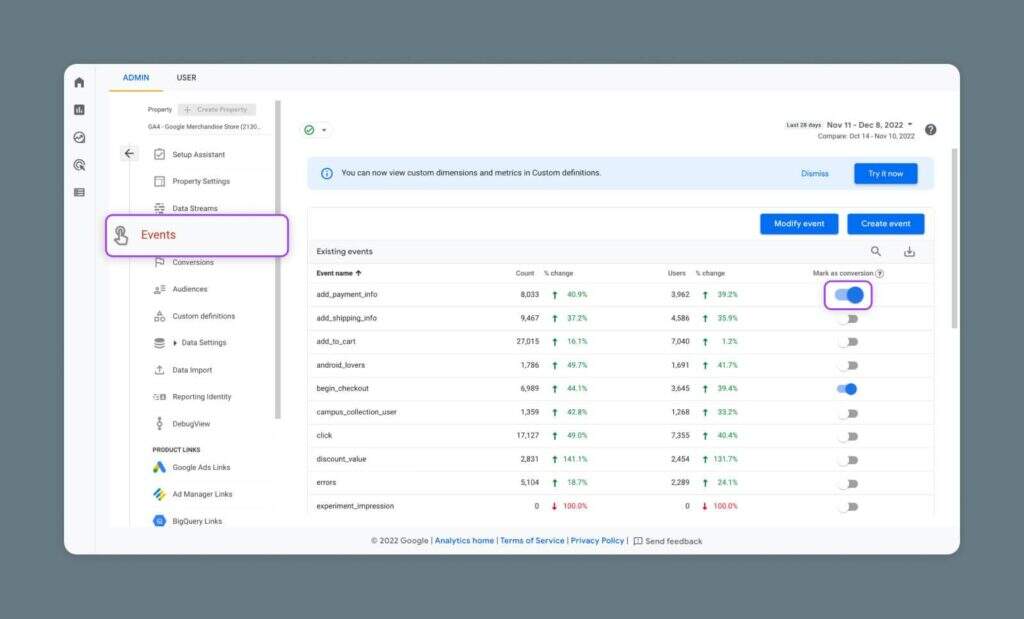
Task: Dismiss the custom definitions banner
Action: [814, 173]
